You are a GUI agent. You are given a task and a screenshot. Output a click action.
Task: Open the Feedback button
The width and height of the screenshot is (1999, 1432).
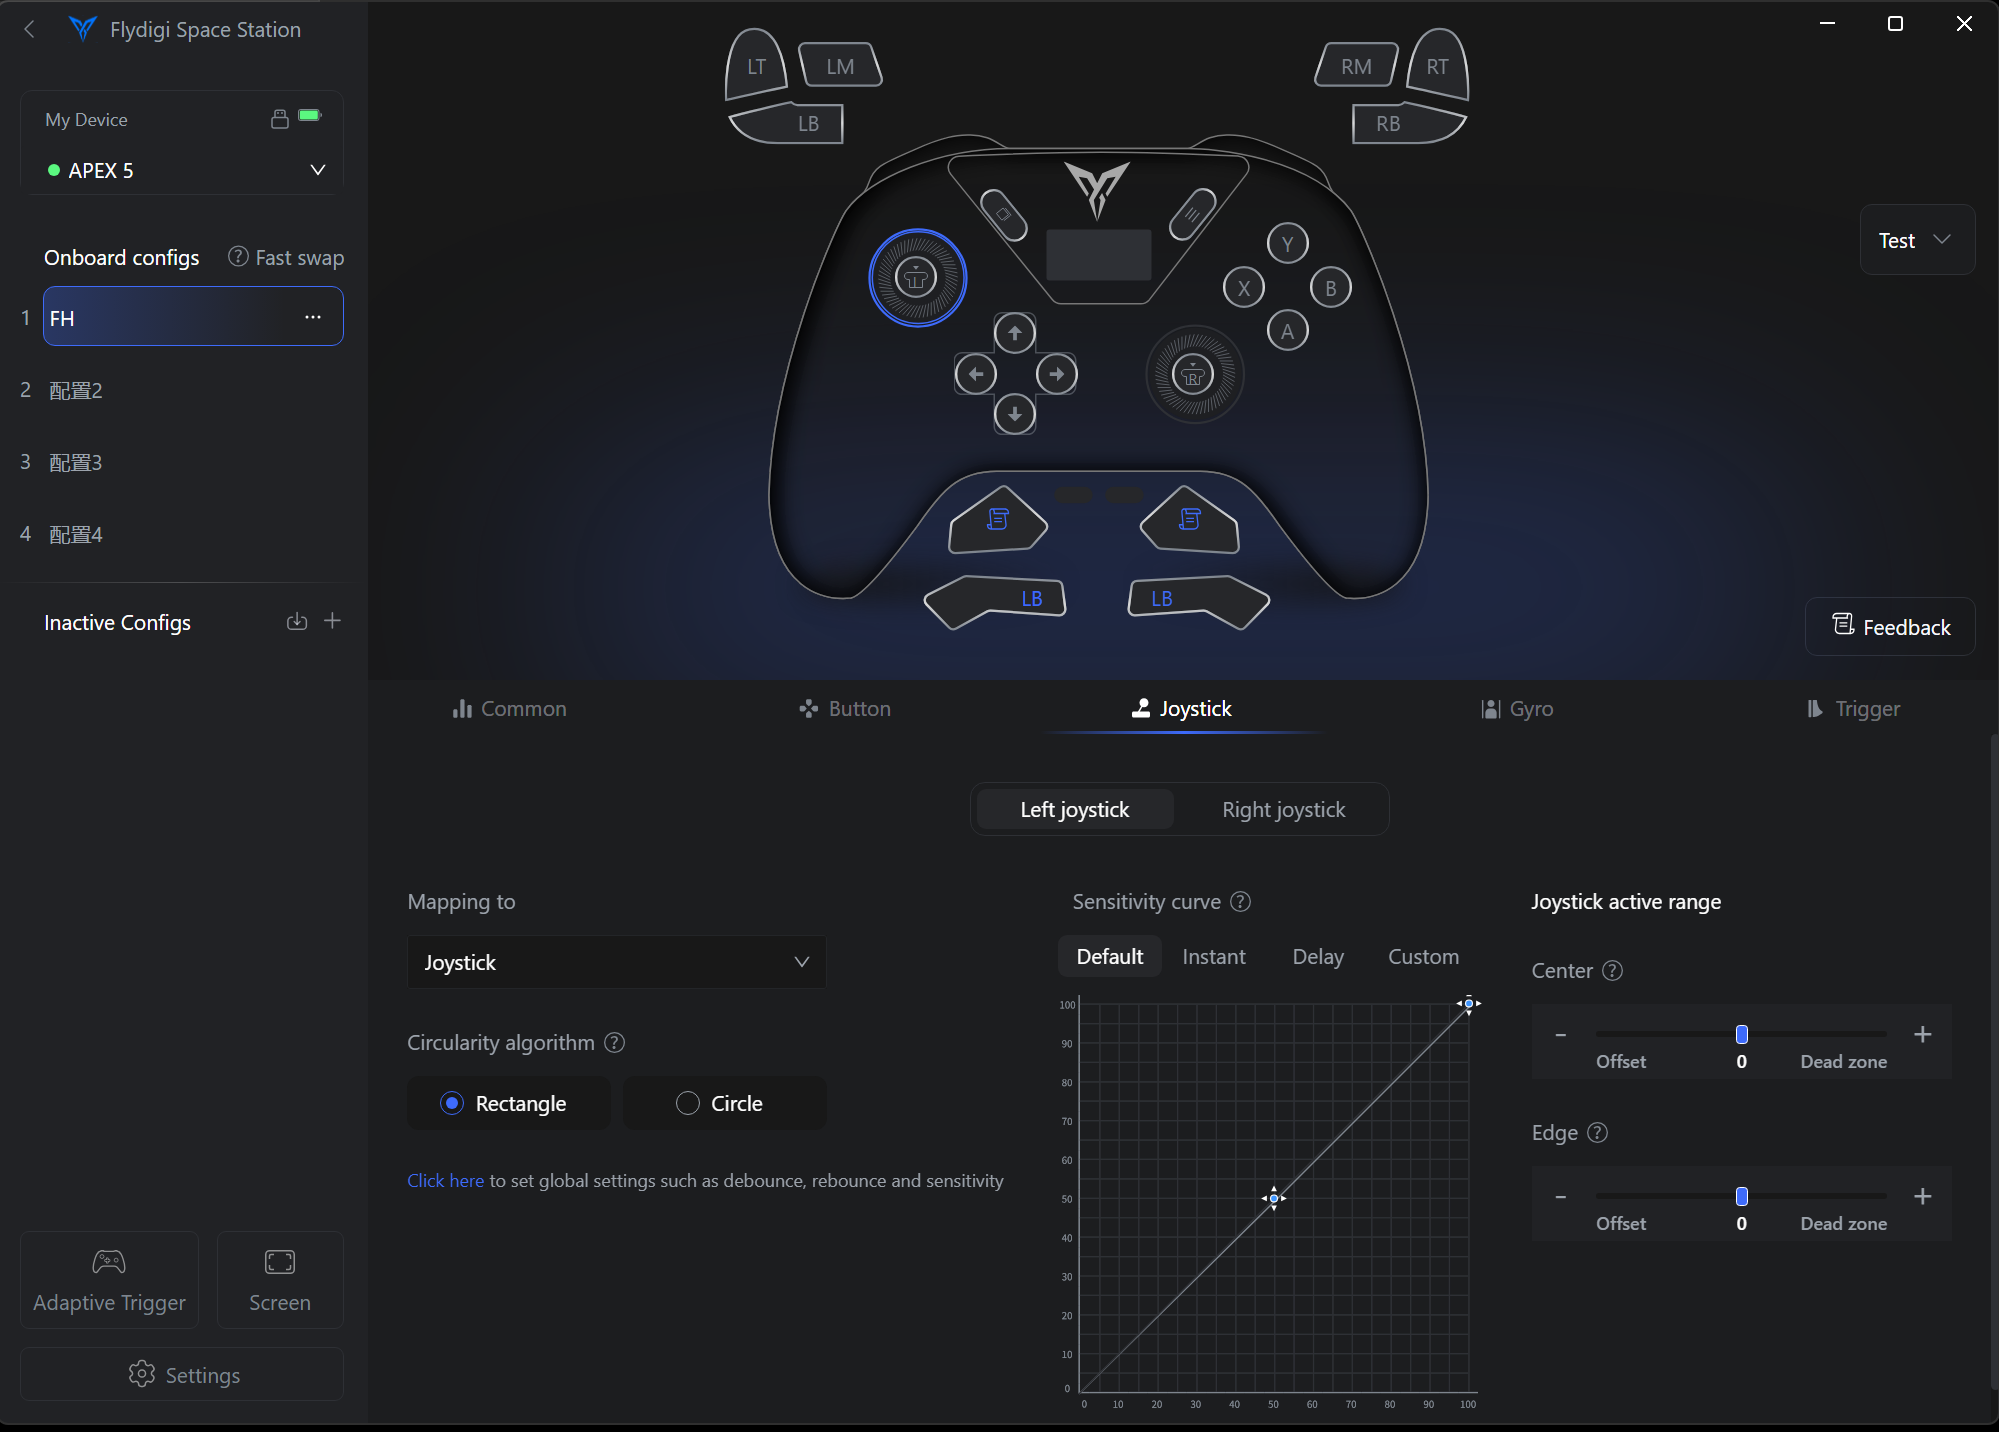click(x=1890, y=627)
